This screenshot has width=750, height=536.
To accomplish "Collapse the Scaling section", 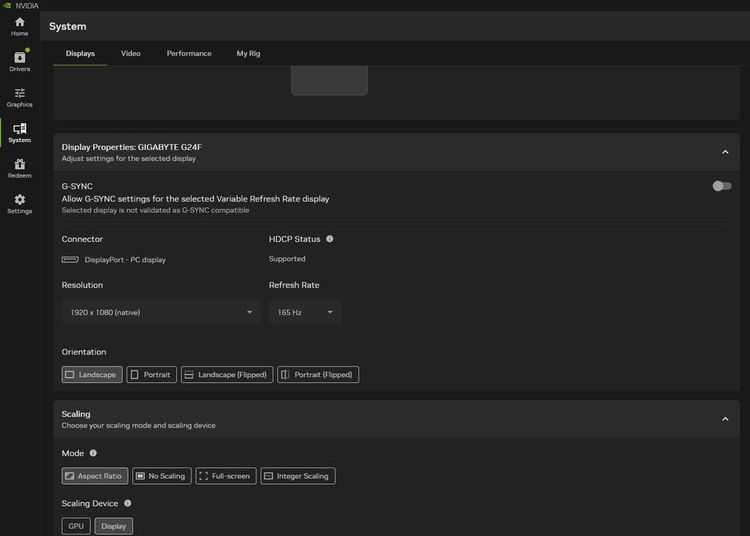I will tap(725, 419).
